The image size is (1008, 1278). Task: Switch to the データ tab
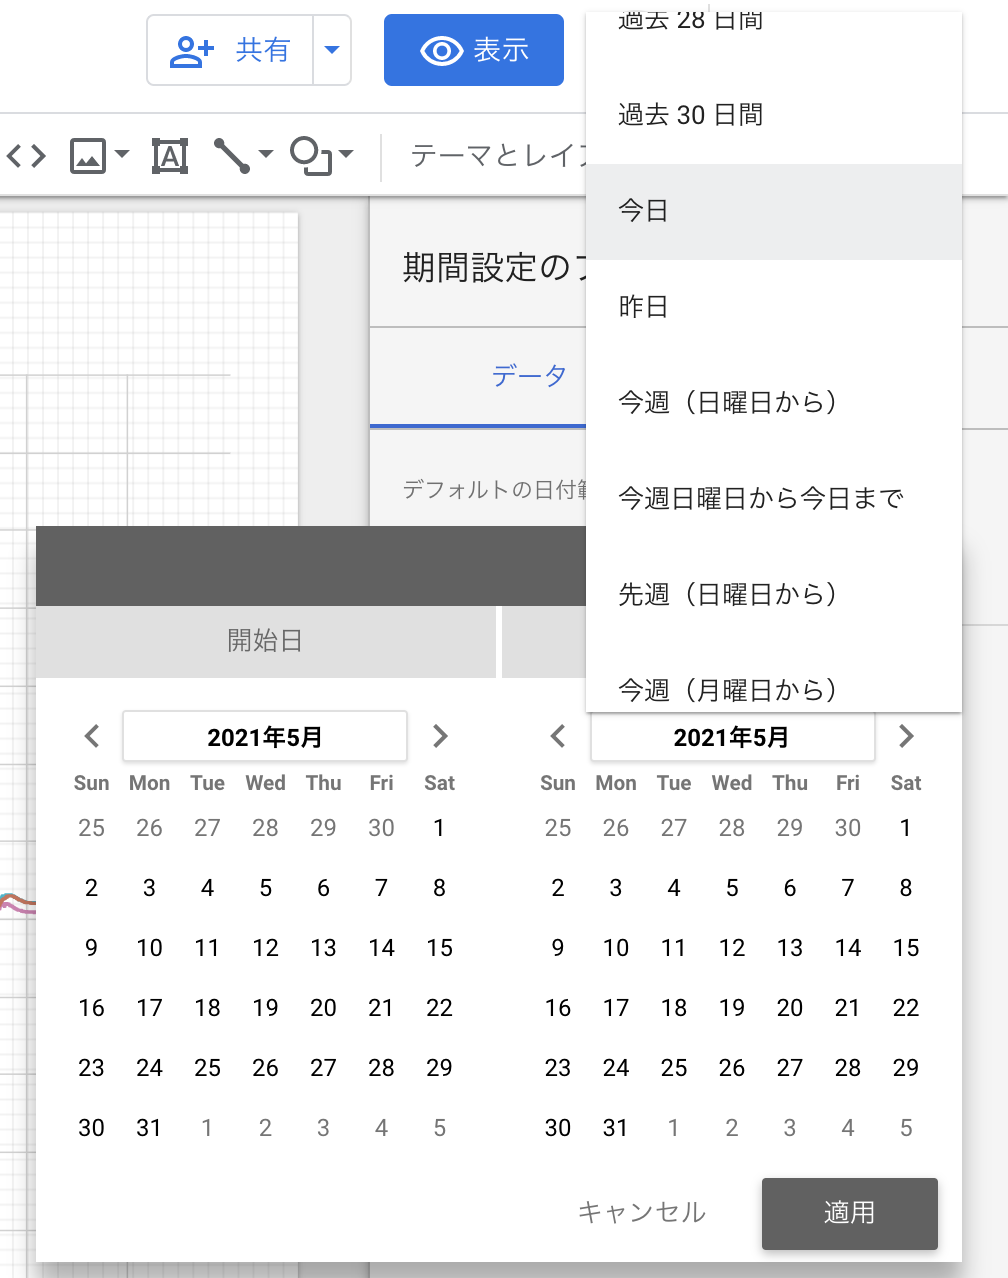click(530, 375)
